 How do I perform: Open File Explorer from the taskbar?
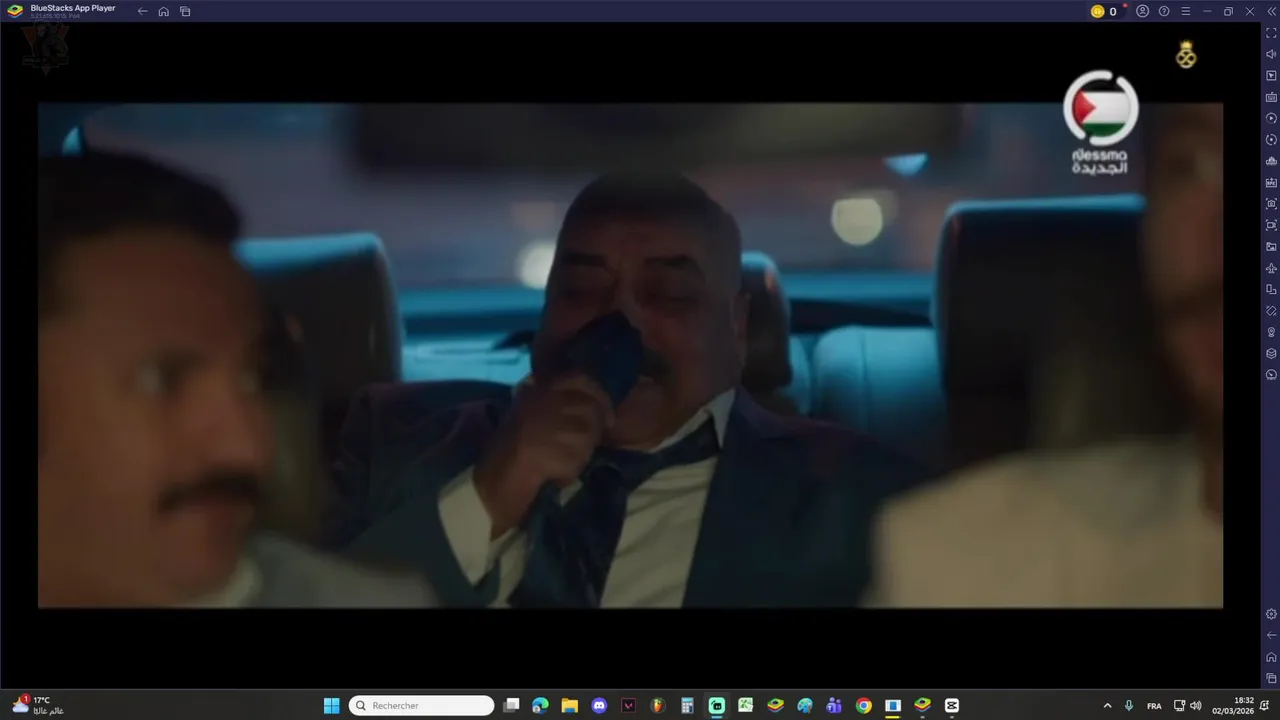click(569, 705)
